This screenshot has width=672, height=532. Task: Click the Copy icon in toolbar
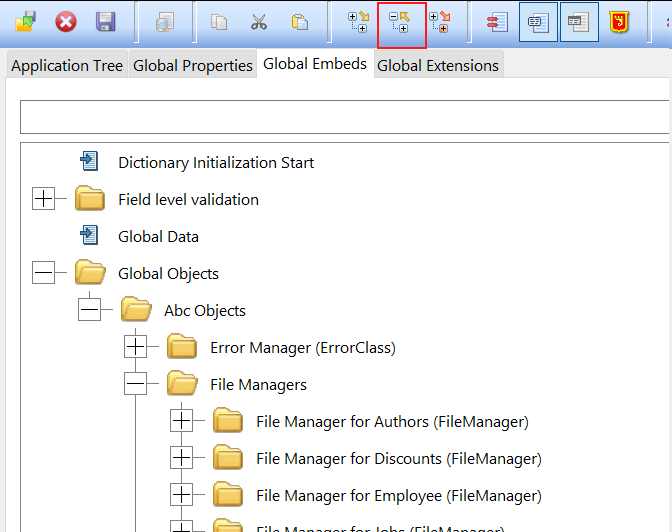(x=219, y=22)
